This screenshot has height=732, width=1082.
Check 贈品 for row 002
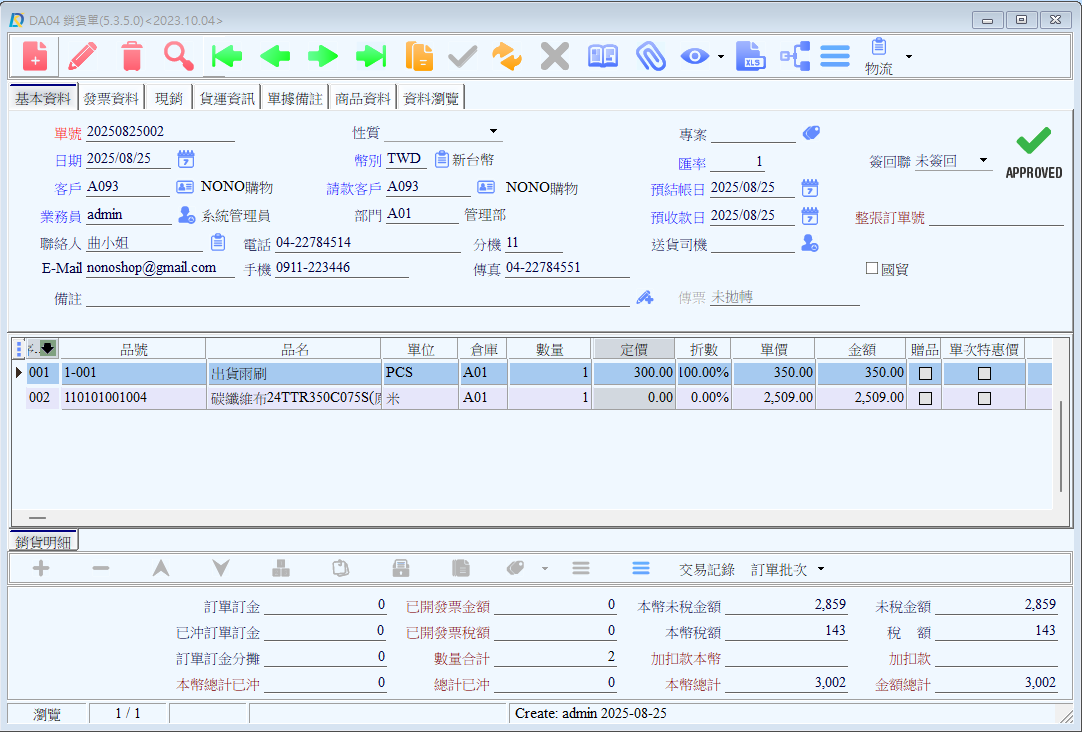(x=925, y=398)
